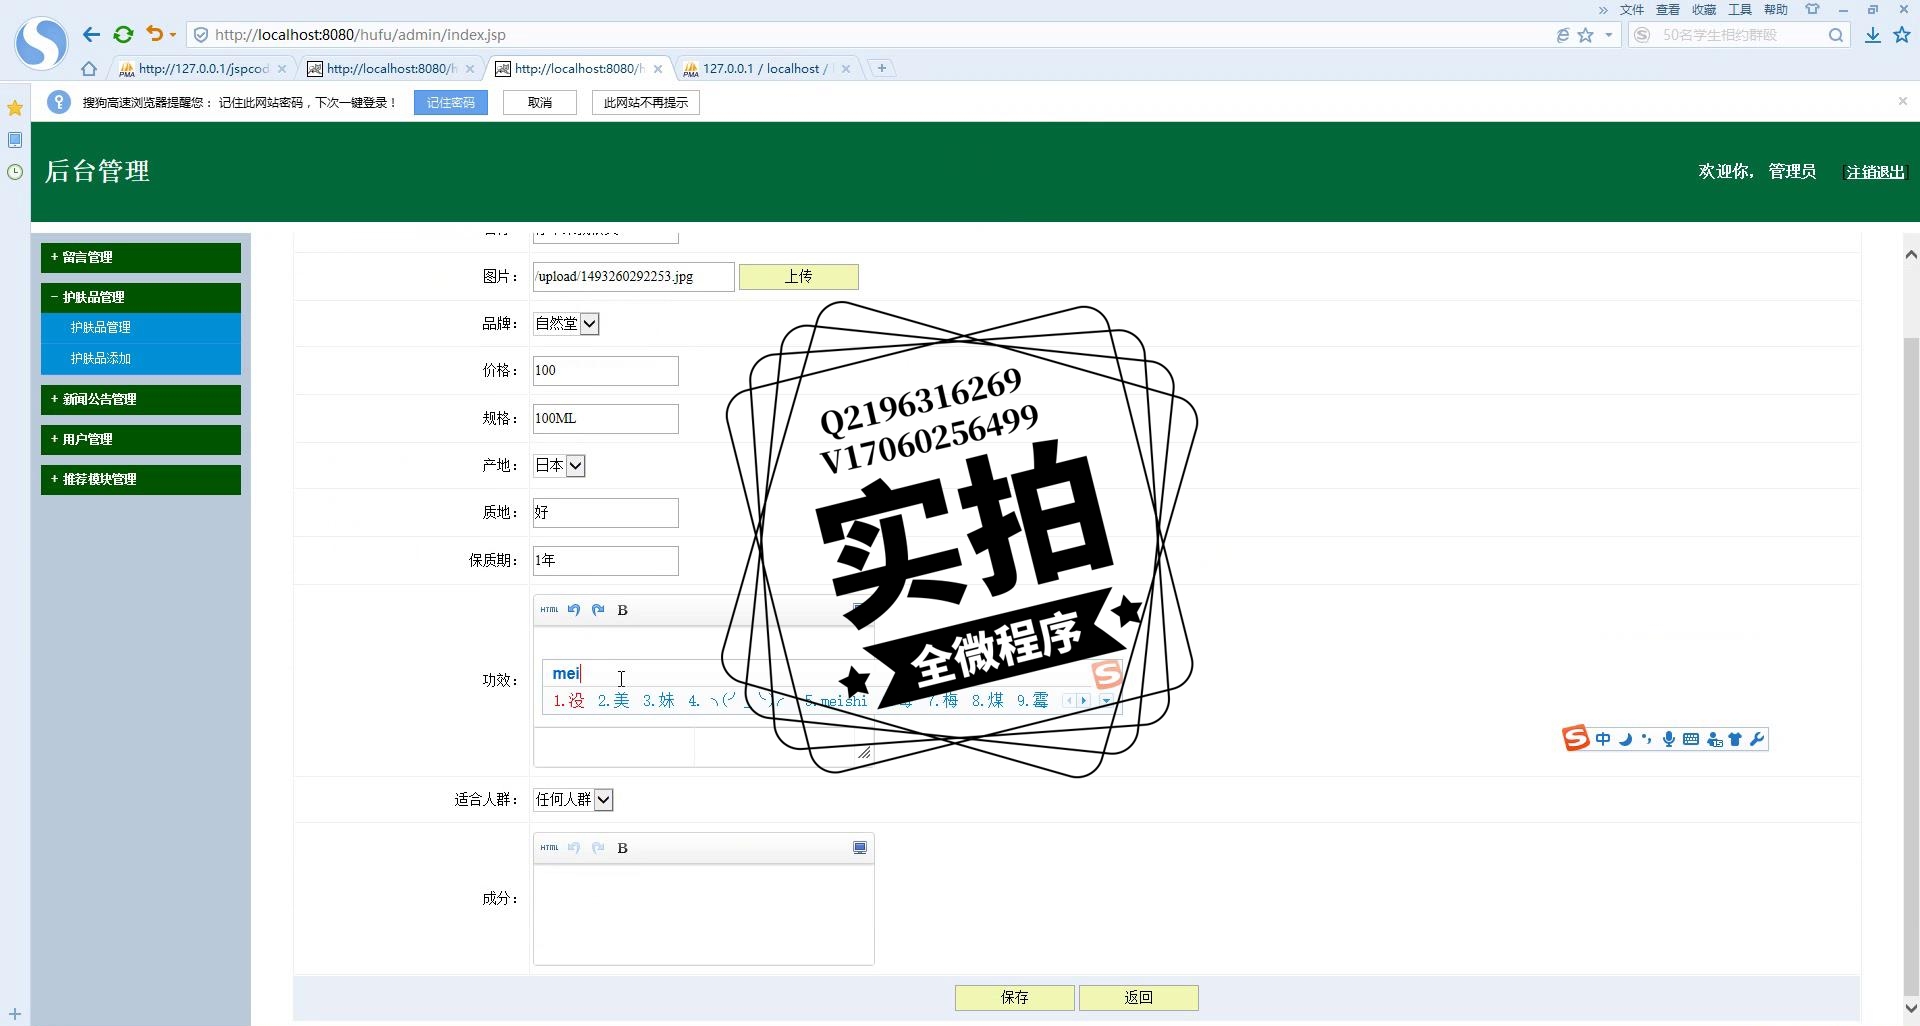Toggle the half/full-width moon icon on IME bar
This screenshot has width=1920, height=1026.
pos(1625,739)
